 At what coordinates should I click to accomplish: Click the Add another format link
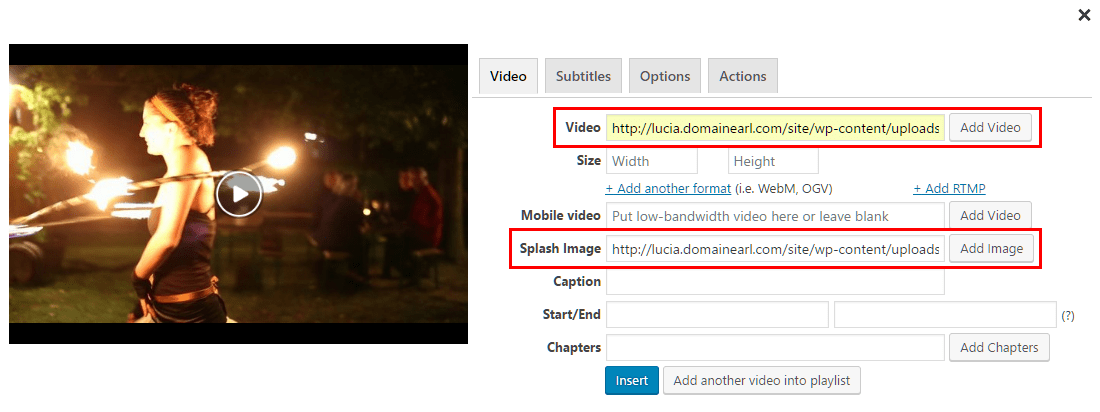669,189
